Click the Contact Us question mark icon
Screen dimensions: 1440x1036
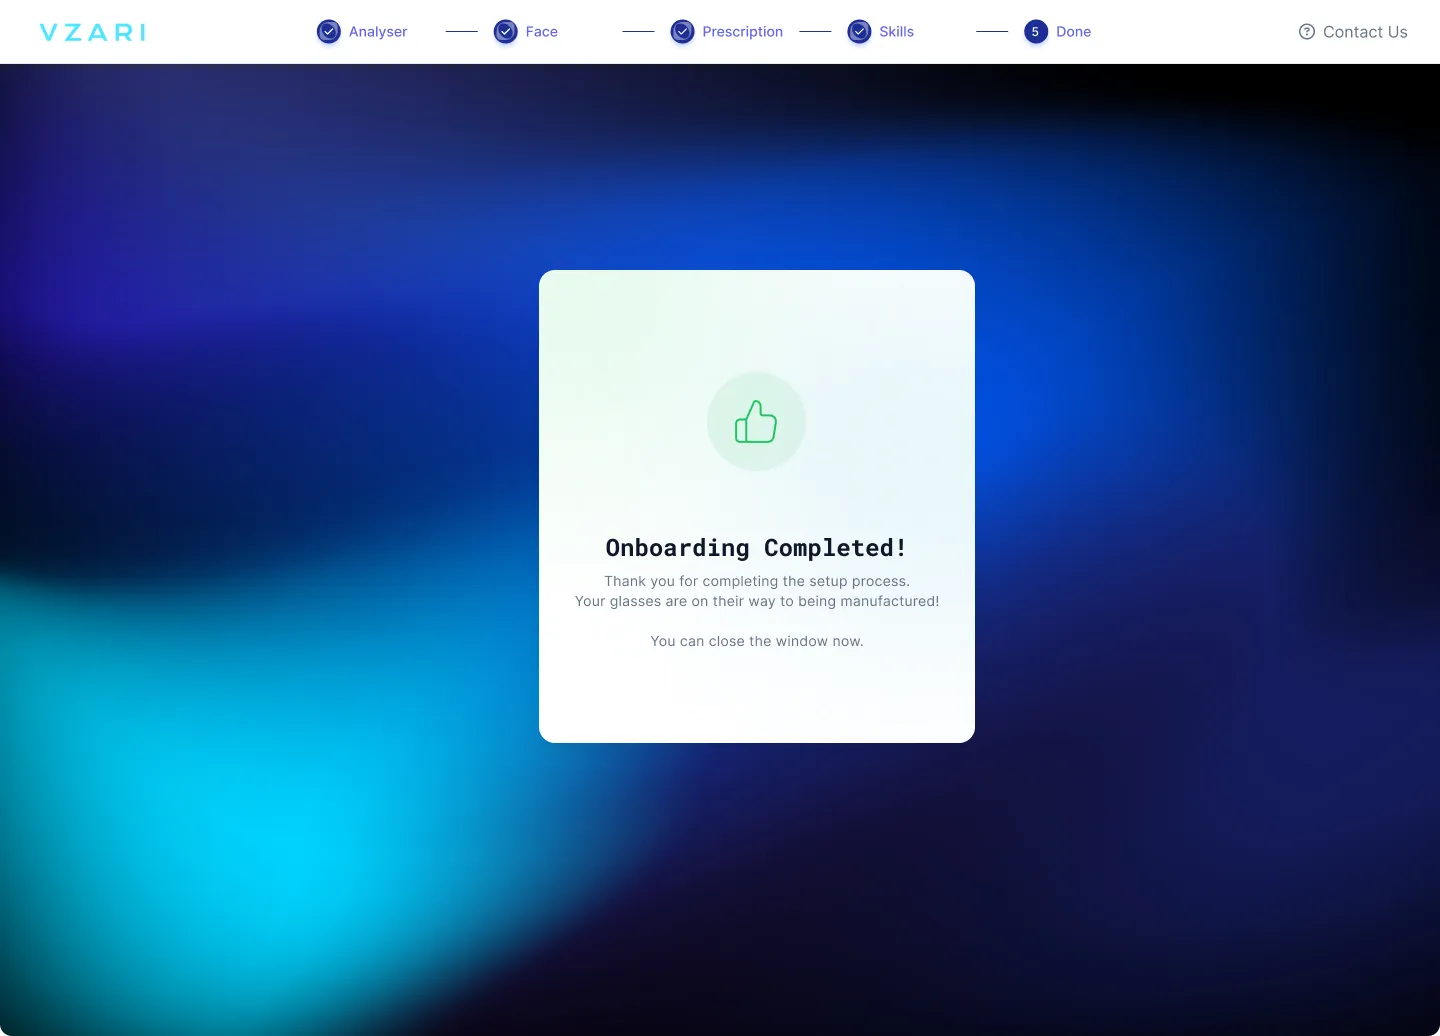pos(1307,32)
